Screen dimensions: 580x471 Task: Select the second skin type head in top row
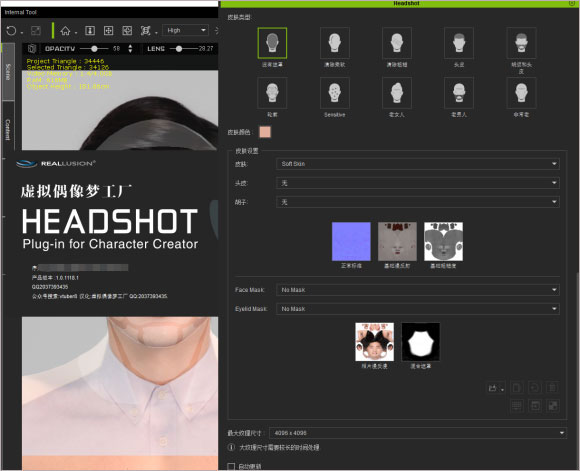(x=334, y=43)
